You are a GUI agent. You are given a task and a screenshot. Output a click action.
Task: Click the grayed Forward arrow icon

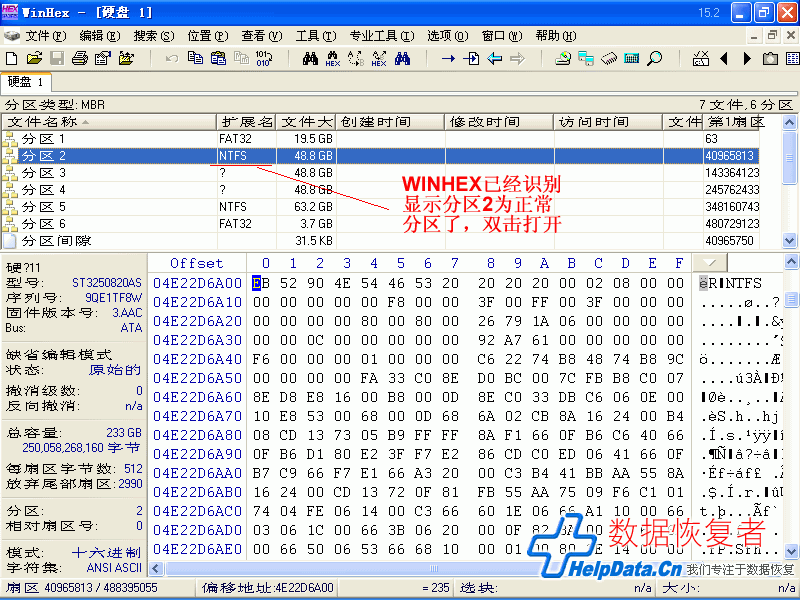tap(517, 59)
